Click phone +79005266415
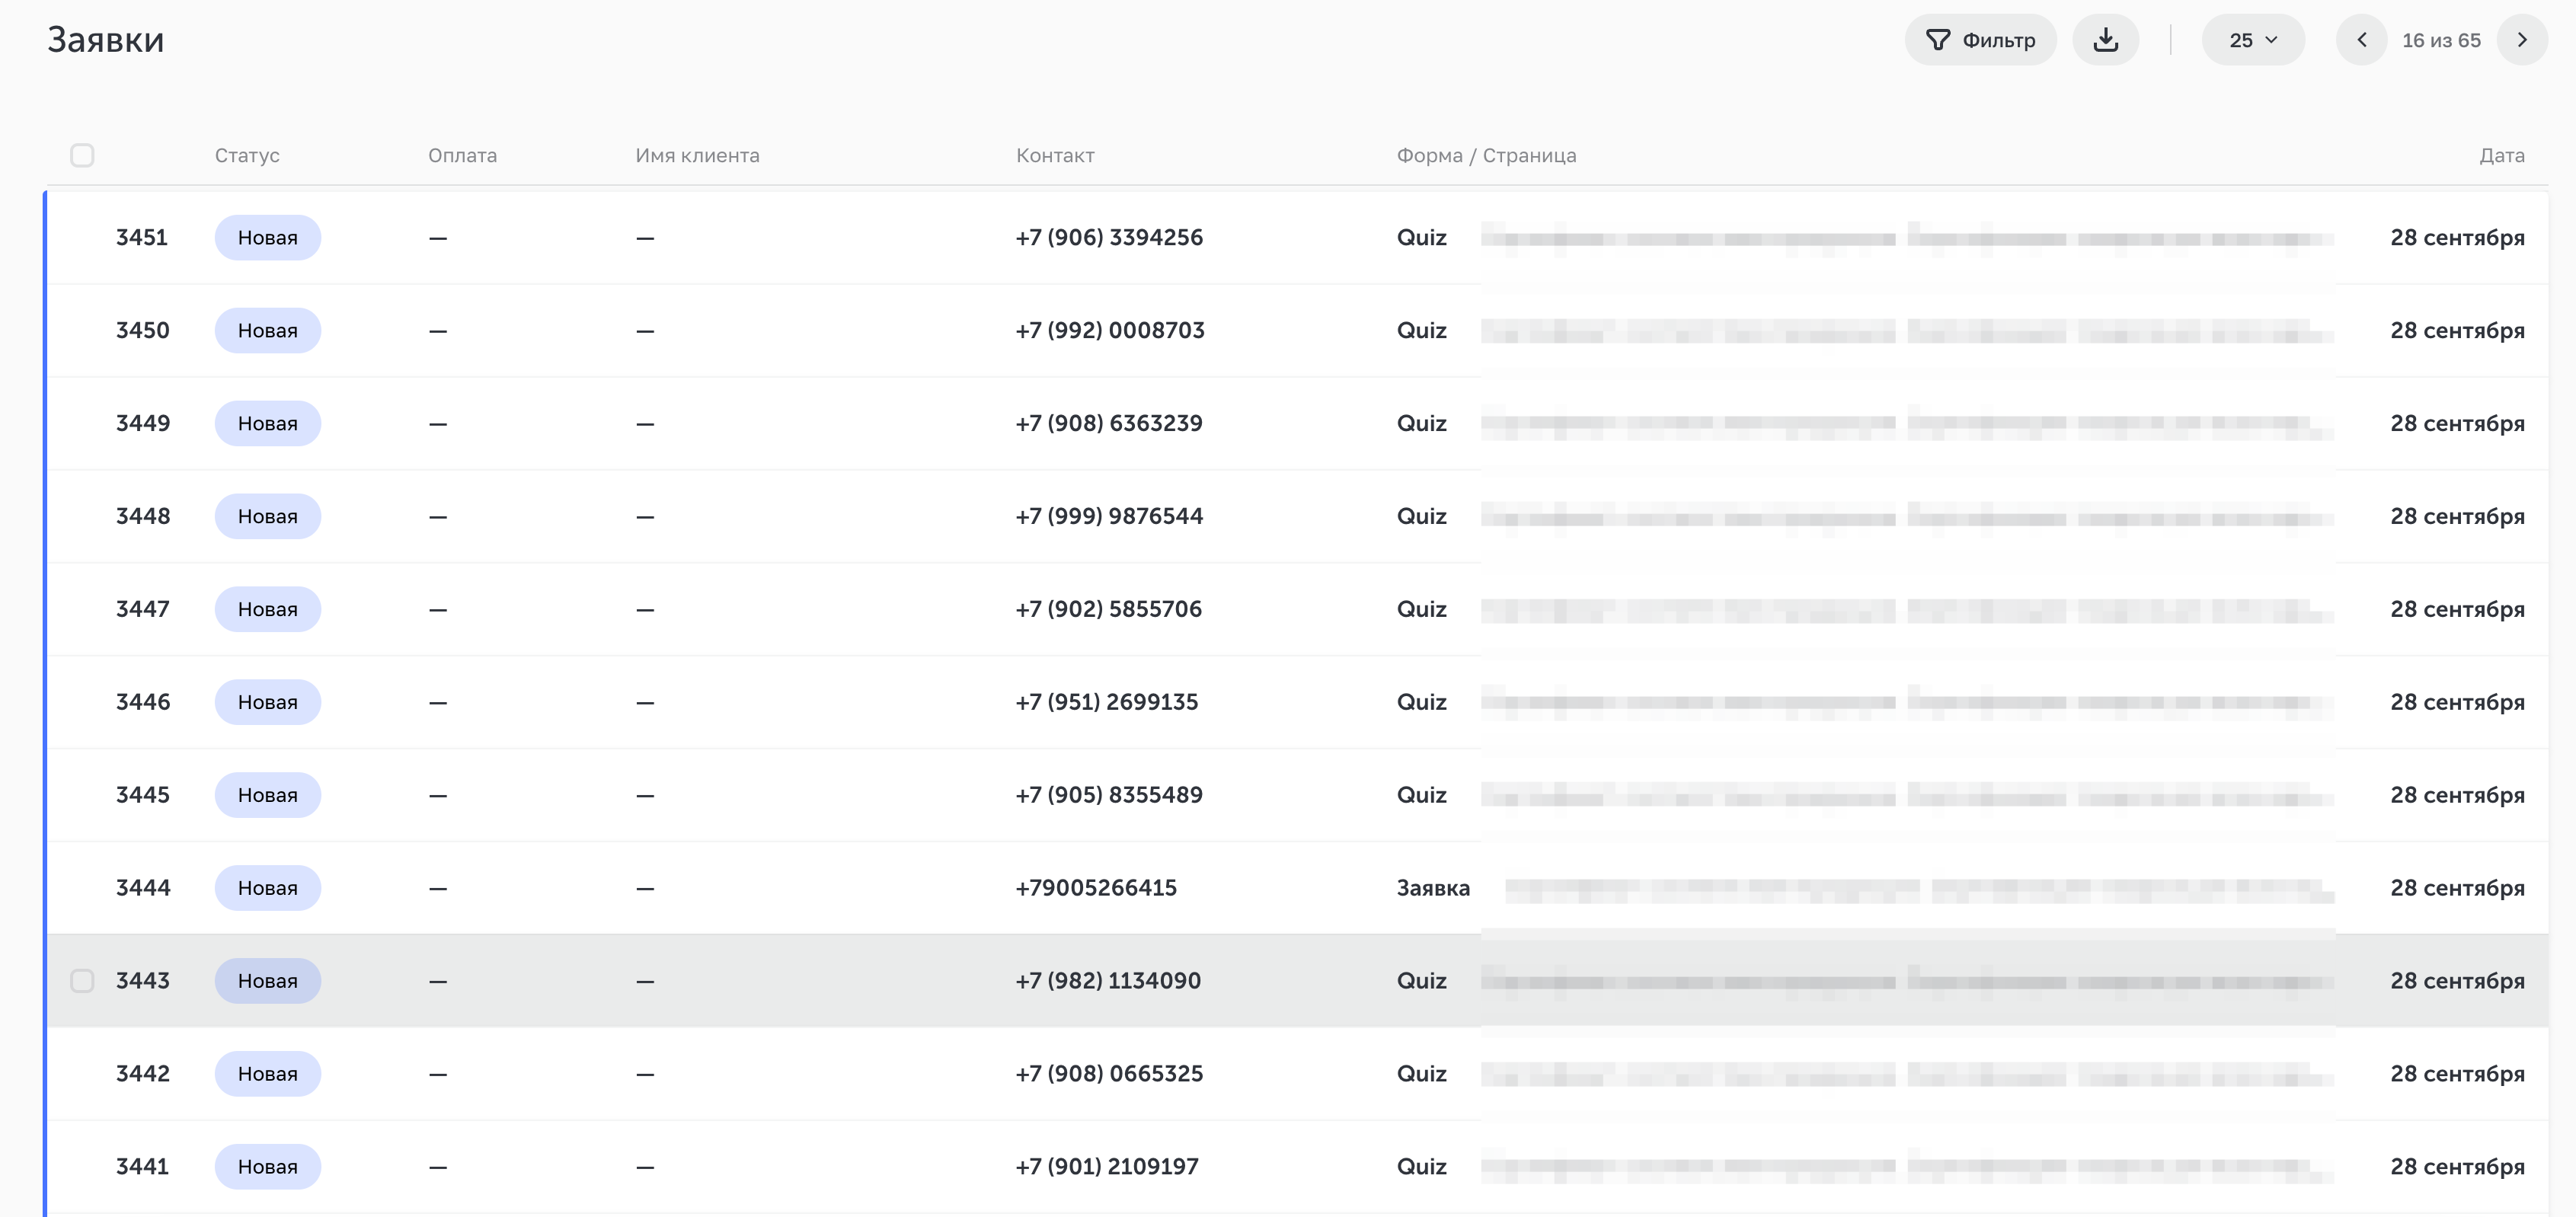The image size is (2576, 1217). coord(1096,888)
